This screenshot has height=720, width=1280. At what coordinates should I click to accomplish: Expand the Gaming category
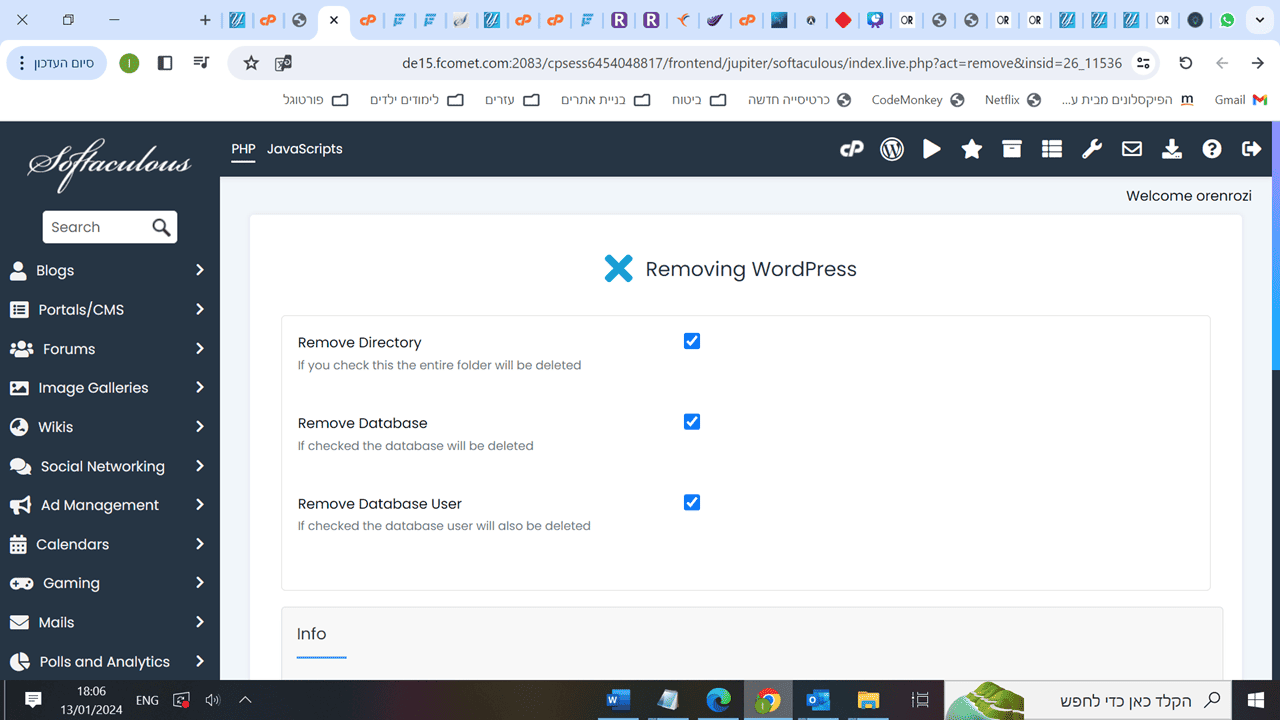110,583
